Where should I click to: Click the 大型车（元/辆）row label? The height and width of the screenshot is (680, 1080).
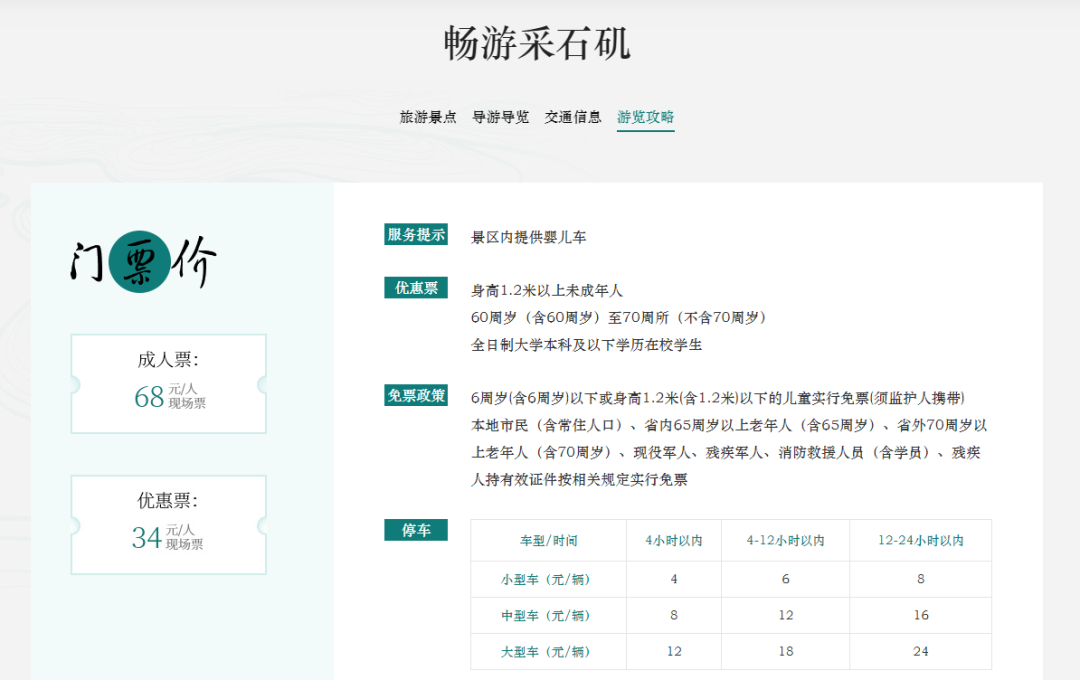(547, 651)
